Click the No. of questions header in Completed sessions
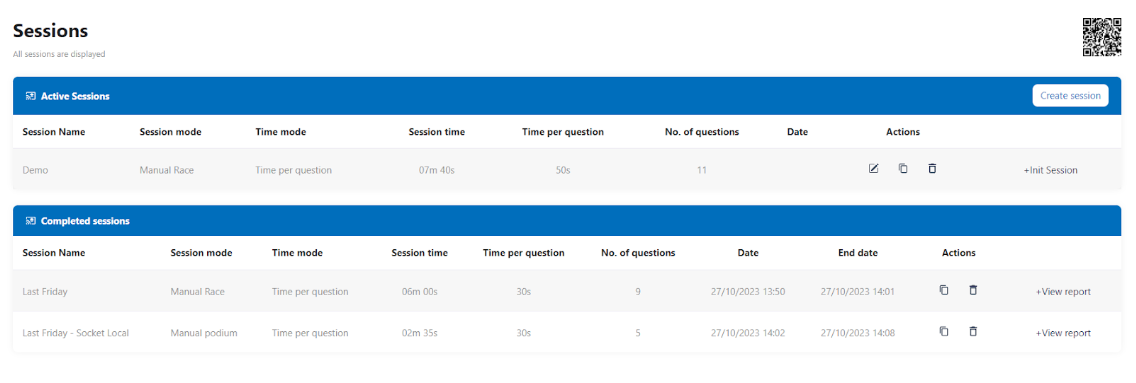 tap(638, 253)
